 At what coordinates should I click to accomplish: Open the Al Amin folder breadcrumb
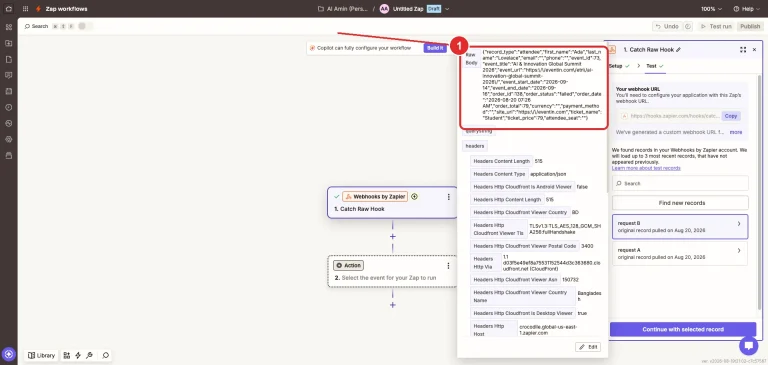click(343, 9)
